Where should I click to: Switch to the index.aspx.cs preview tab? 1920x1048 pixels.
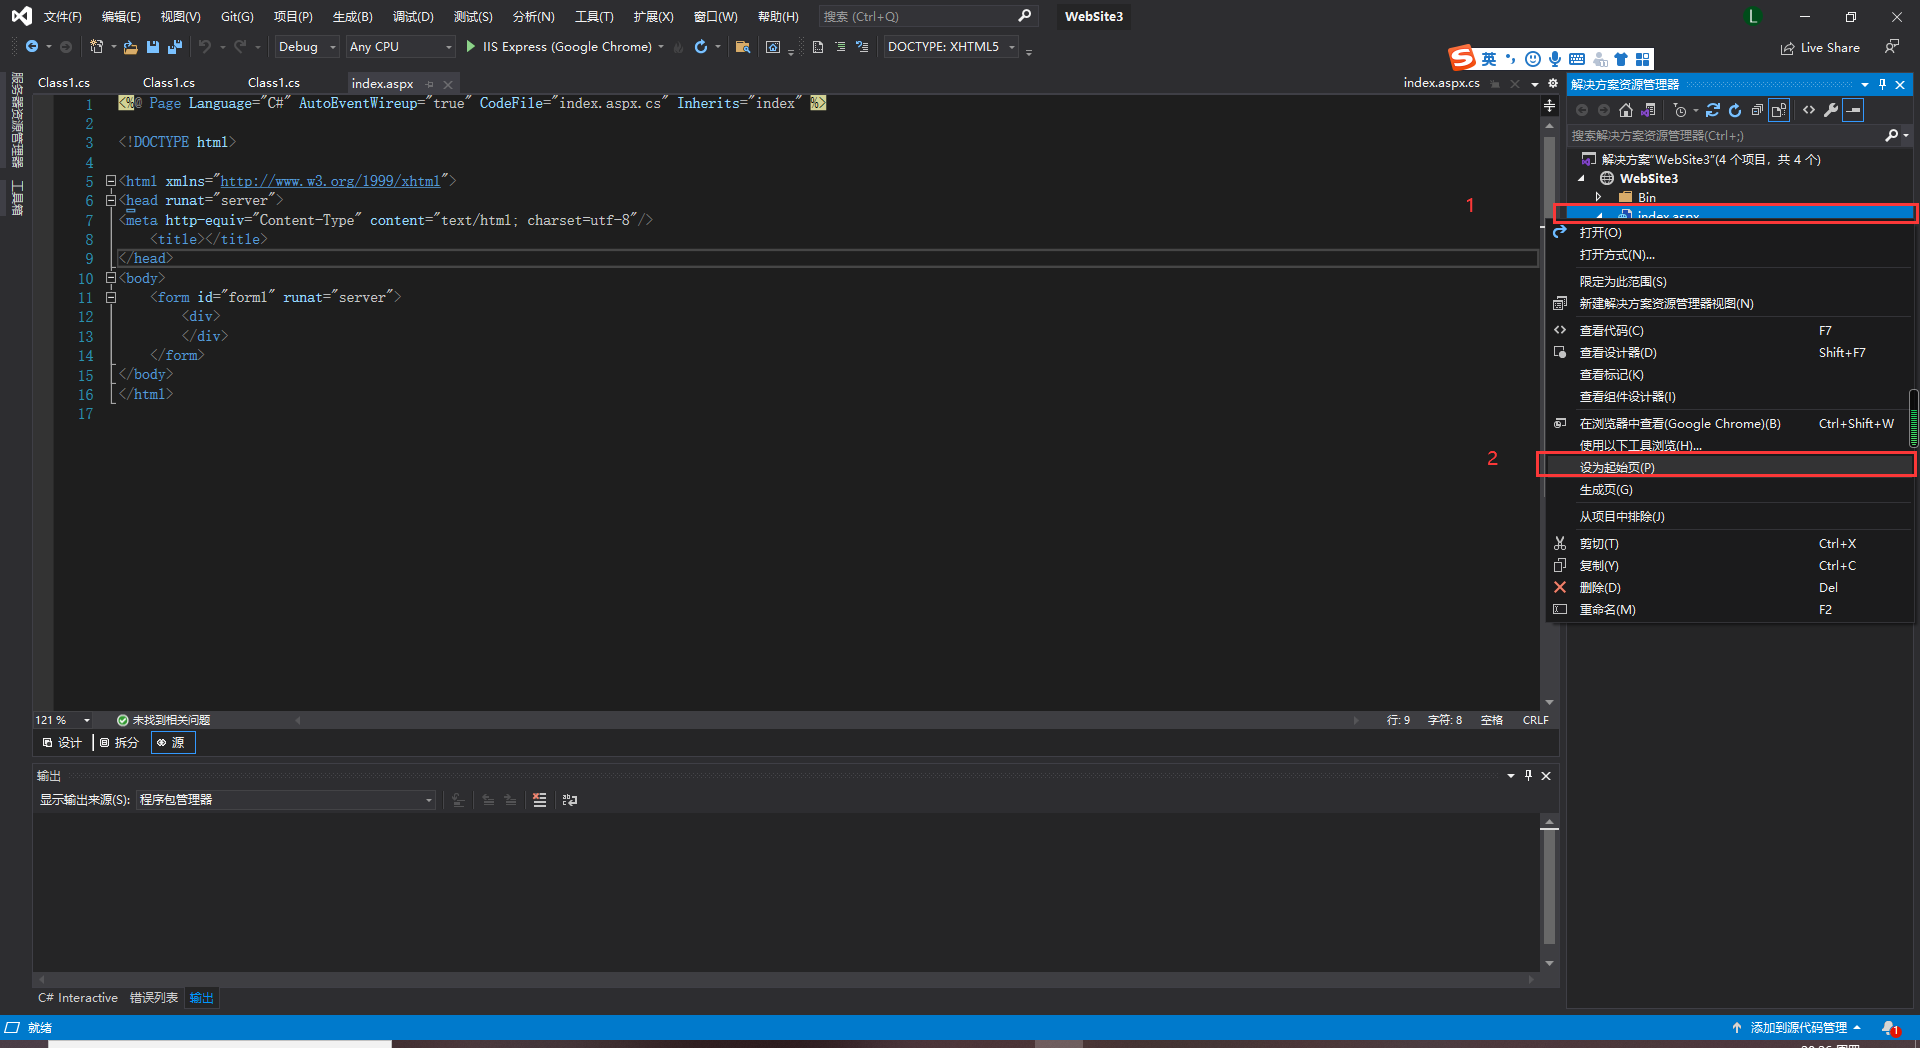pyautogui.click(x=1441, y=83)
